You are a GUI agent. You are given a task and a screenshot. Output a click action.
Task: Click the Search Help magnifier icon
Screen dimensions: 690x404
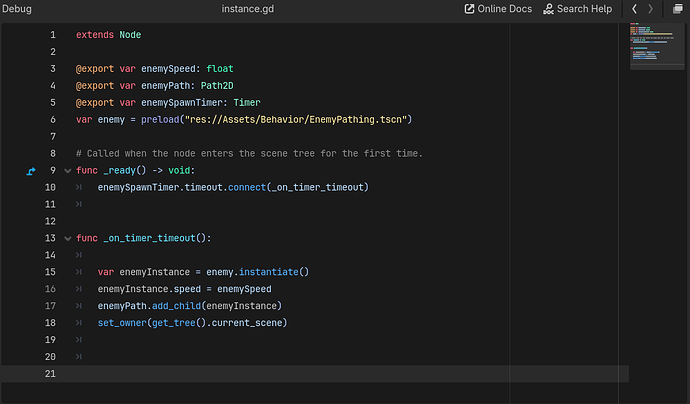pyautogui.click(x=548, y=9)
